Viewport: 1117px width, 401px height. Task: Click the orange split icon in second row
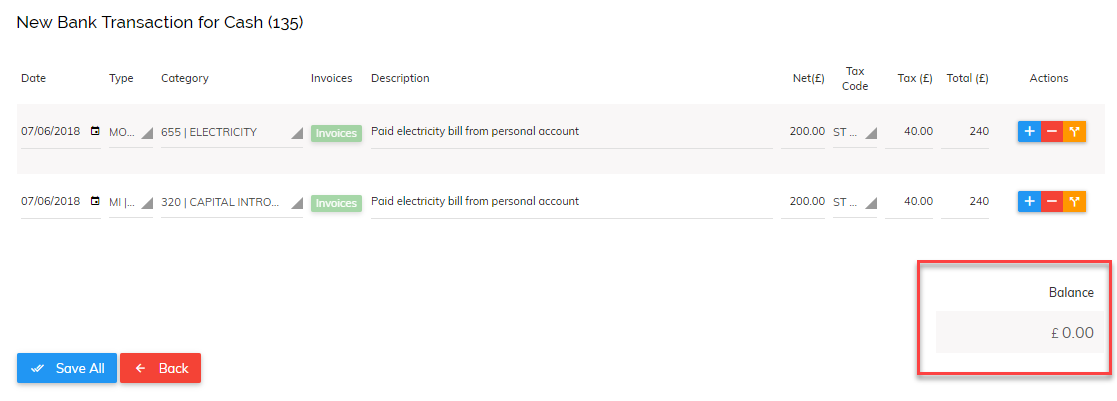coord(1075,202)
